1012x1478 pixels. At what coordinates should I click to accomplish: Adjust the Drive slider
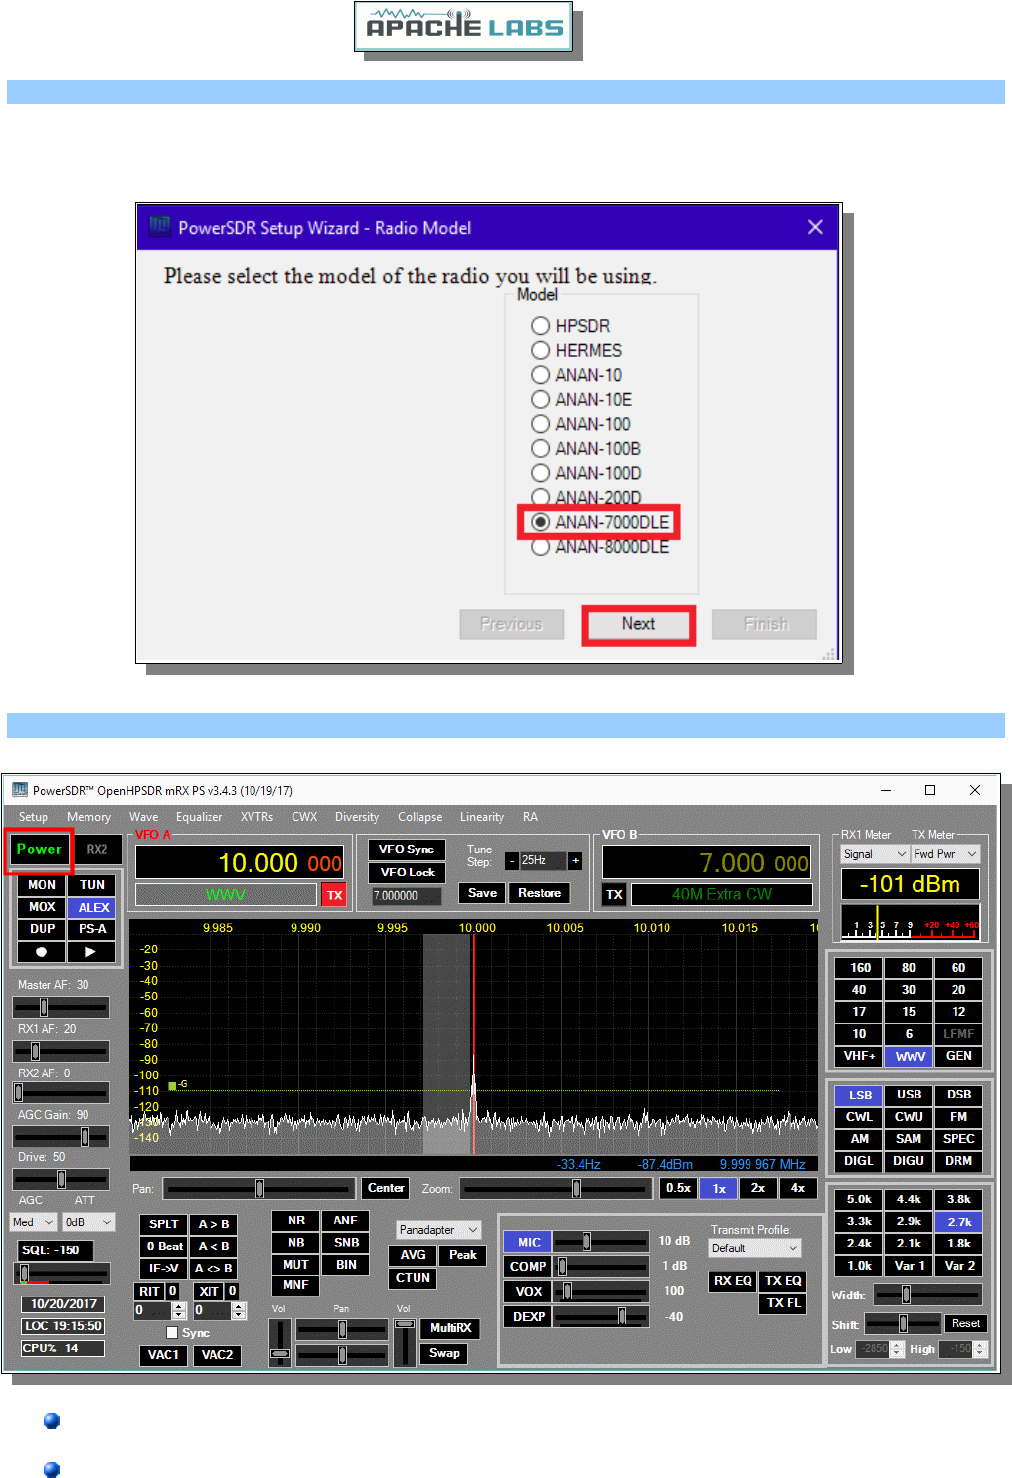pyautogui.click(x=61, y=1179)
